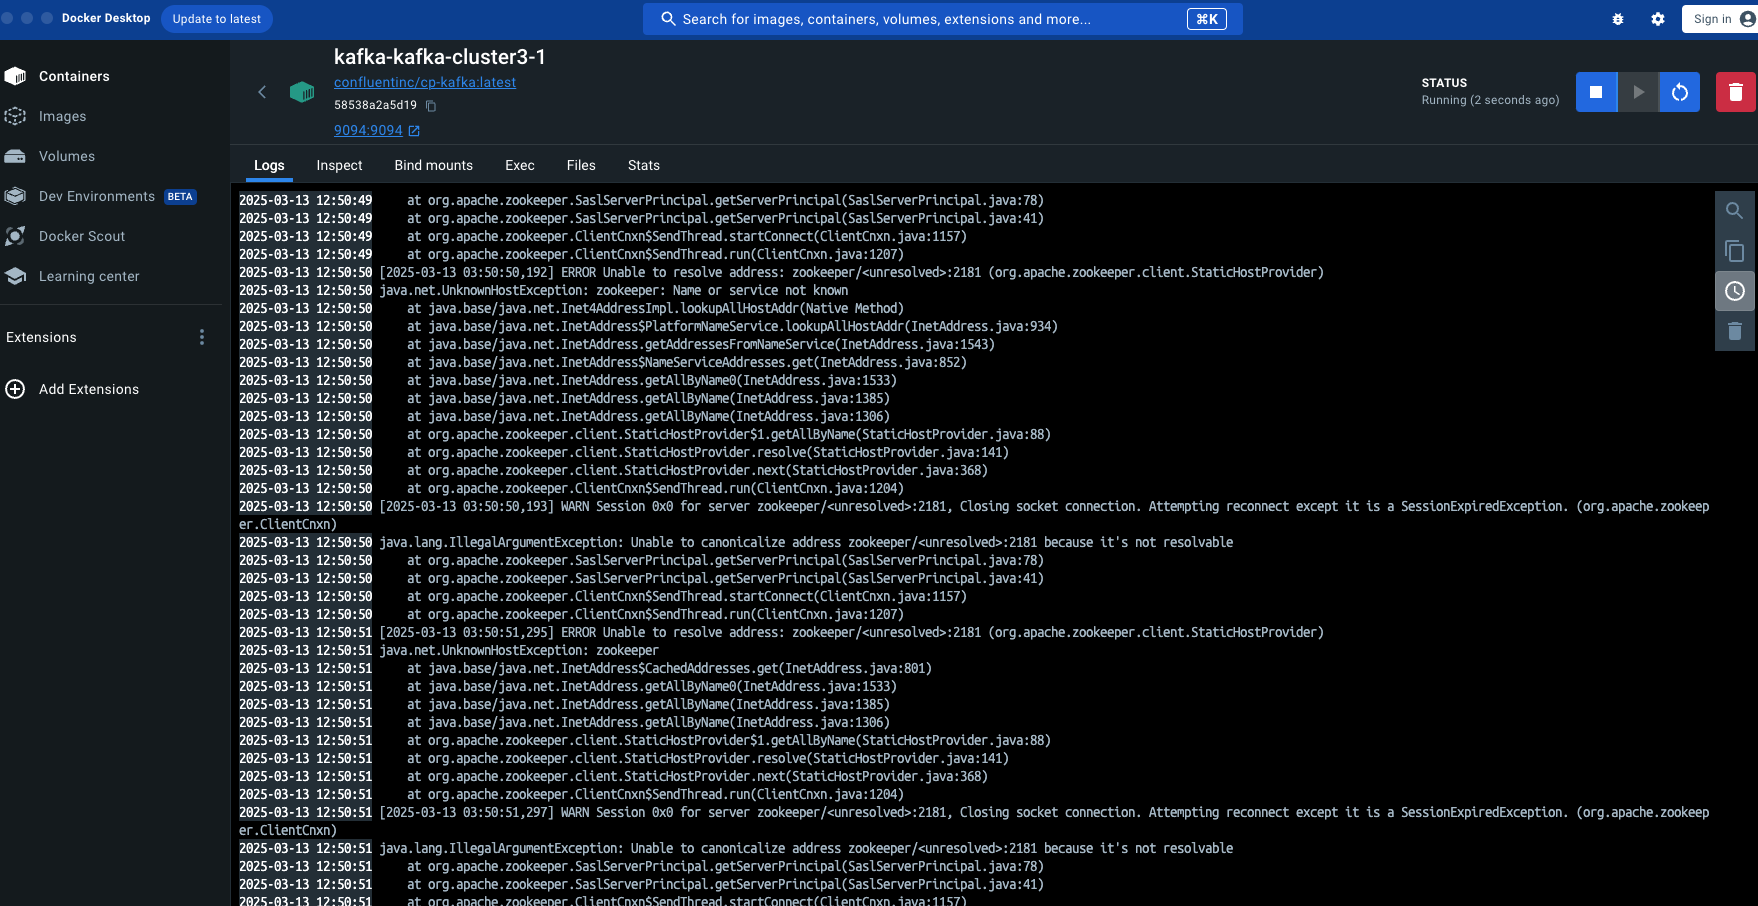Click the Add Extensions plus icon
1758x906 pixels.
(15, 389)
